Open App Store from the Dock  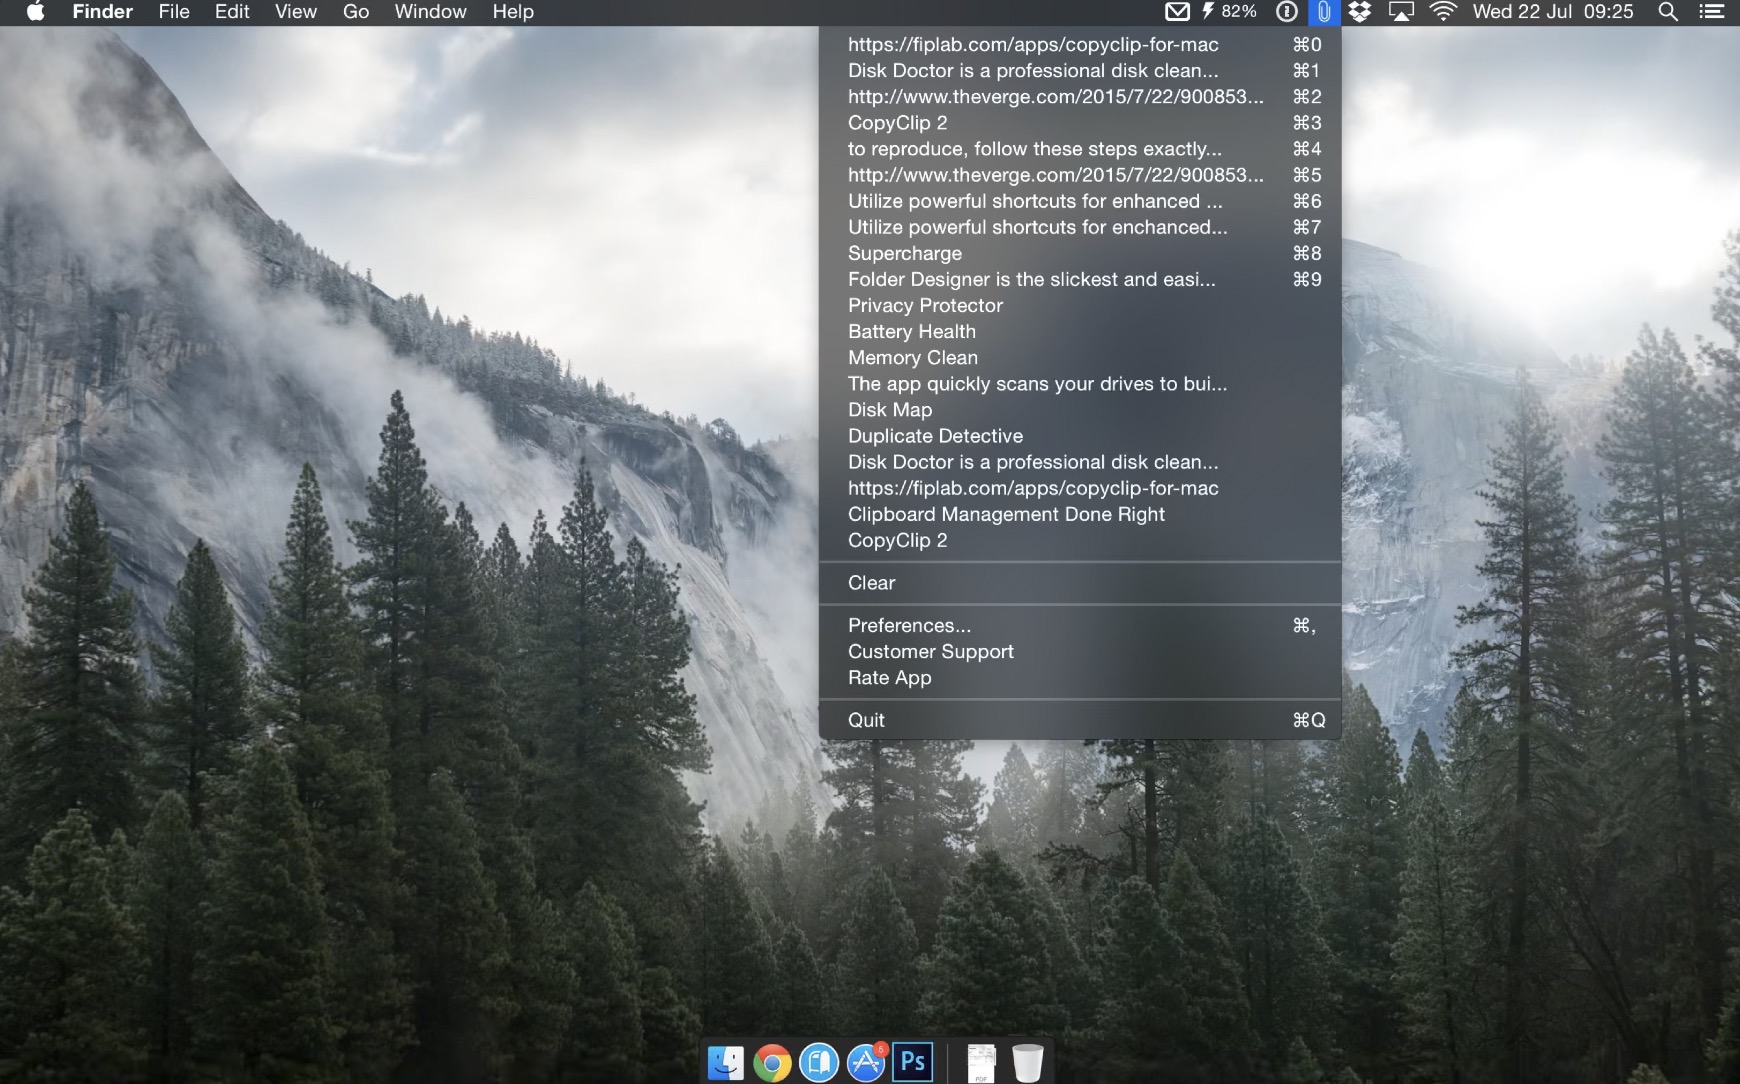866,1062
